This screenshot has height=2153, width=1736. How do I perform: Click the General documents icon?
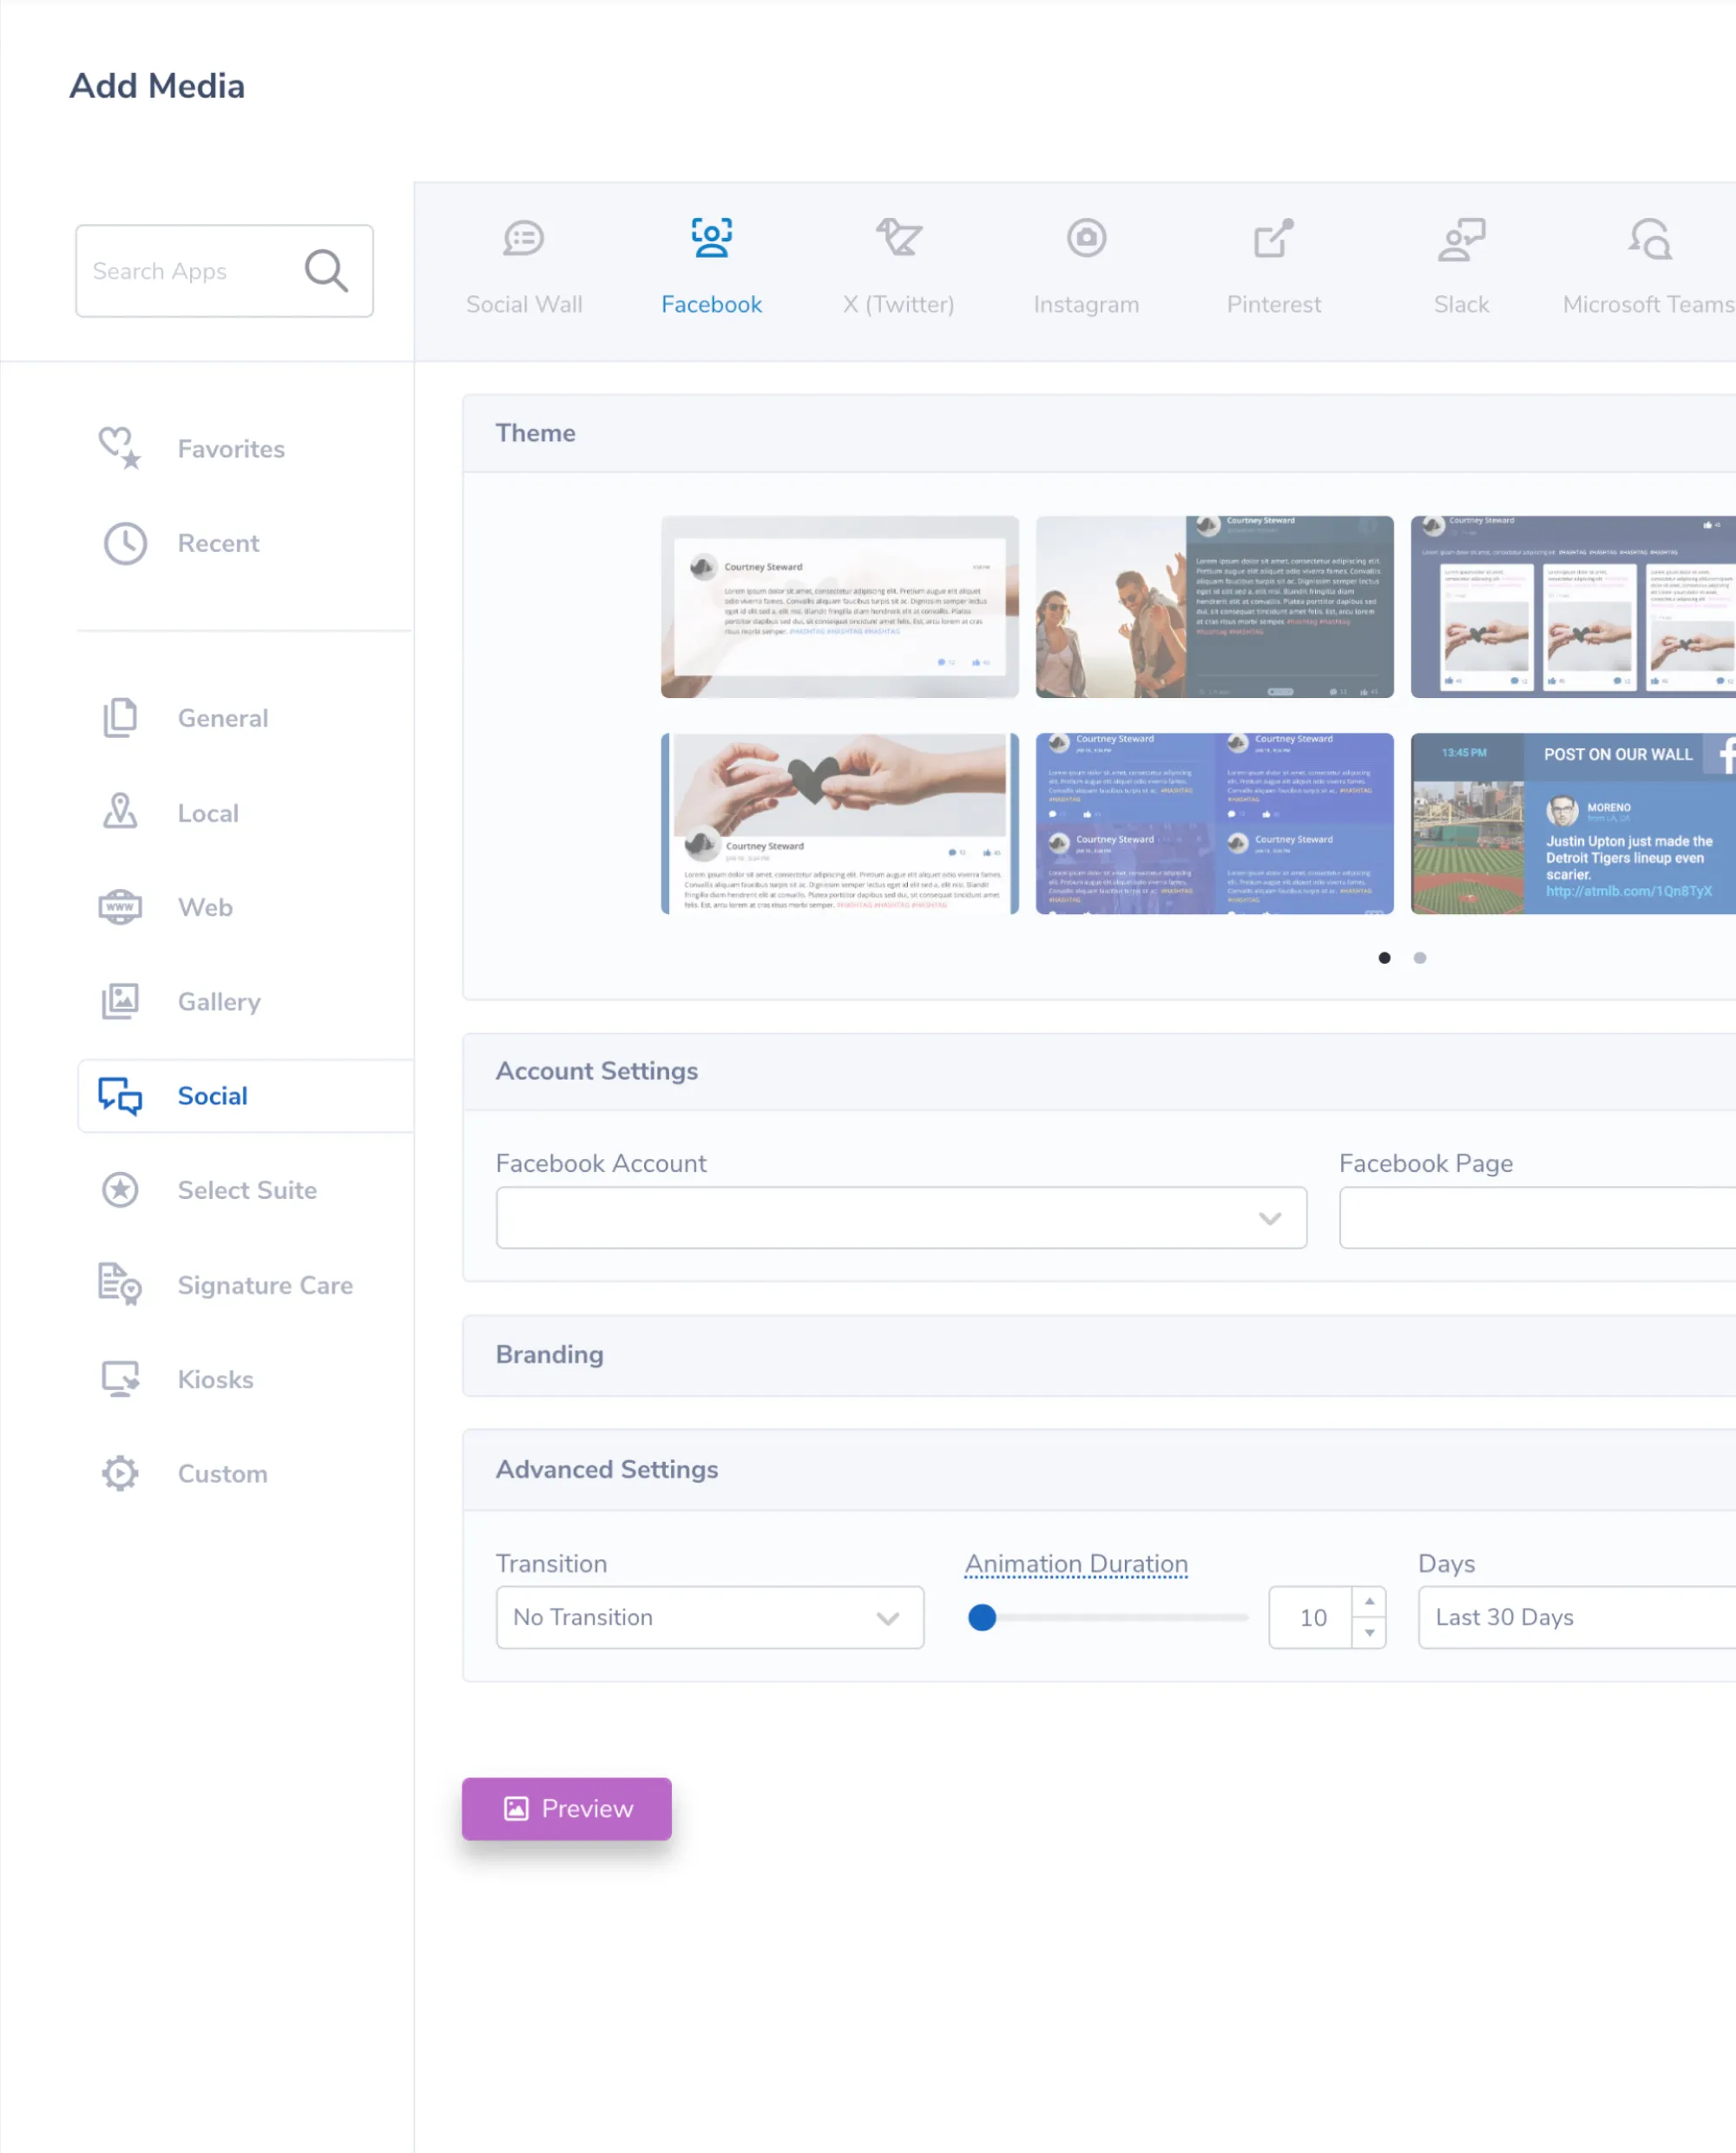click(120, 718)
